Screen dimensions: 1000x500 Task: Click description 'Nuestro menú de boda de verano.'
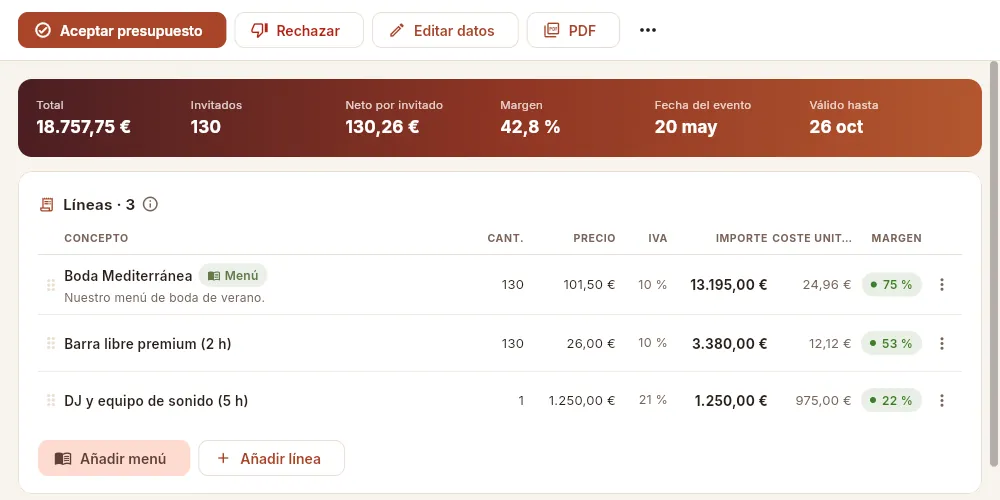(x=165, y=298)
